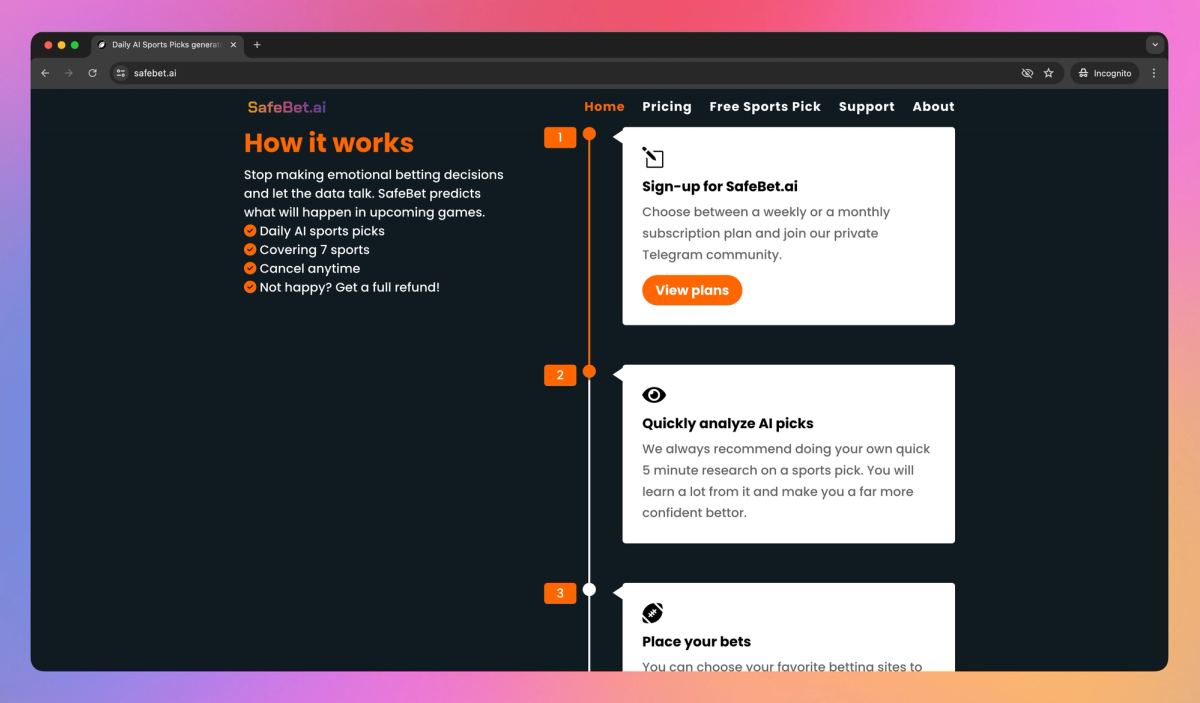
Task: Bookmark this page with star icon
Action: (1049, 73)
